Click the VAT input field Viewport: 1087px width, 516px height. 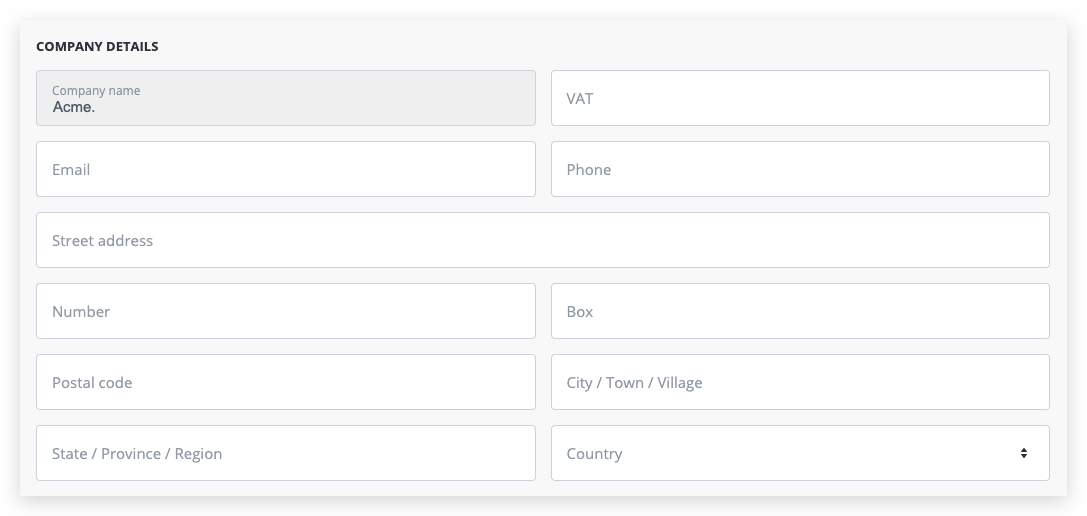click(x=799, y=98)
